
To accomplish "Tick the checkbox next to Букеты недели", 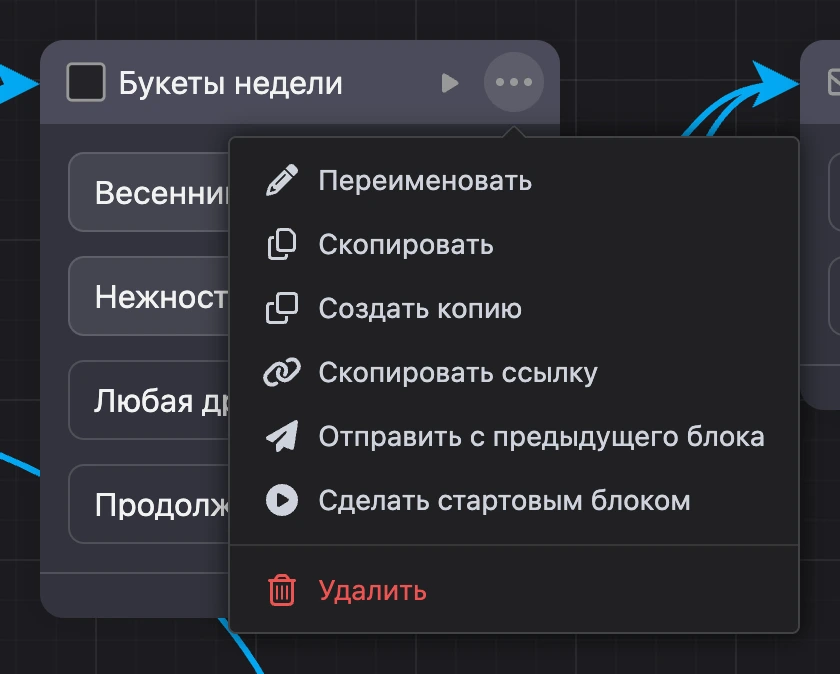I will click(86, 82).
